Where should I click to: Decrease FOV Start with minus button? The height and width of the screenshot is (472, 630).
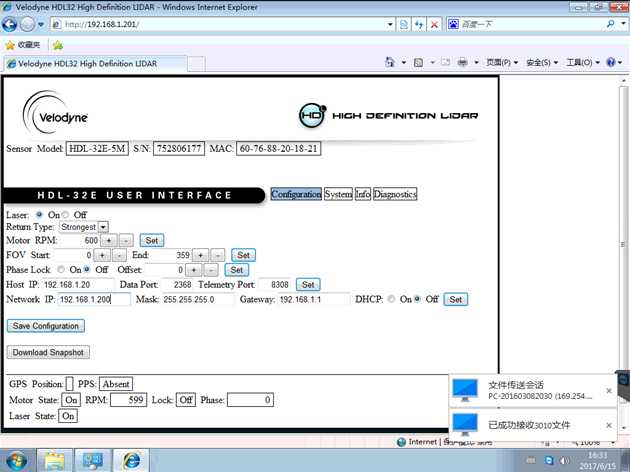coord(120,255)
